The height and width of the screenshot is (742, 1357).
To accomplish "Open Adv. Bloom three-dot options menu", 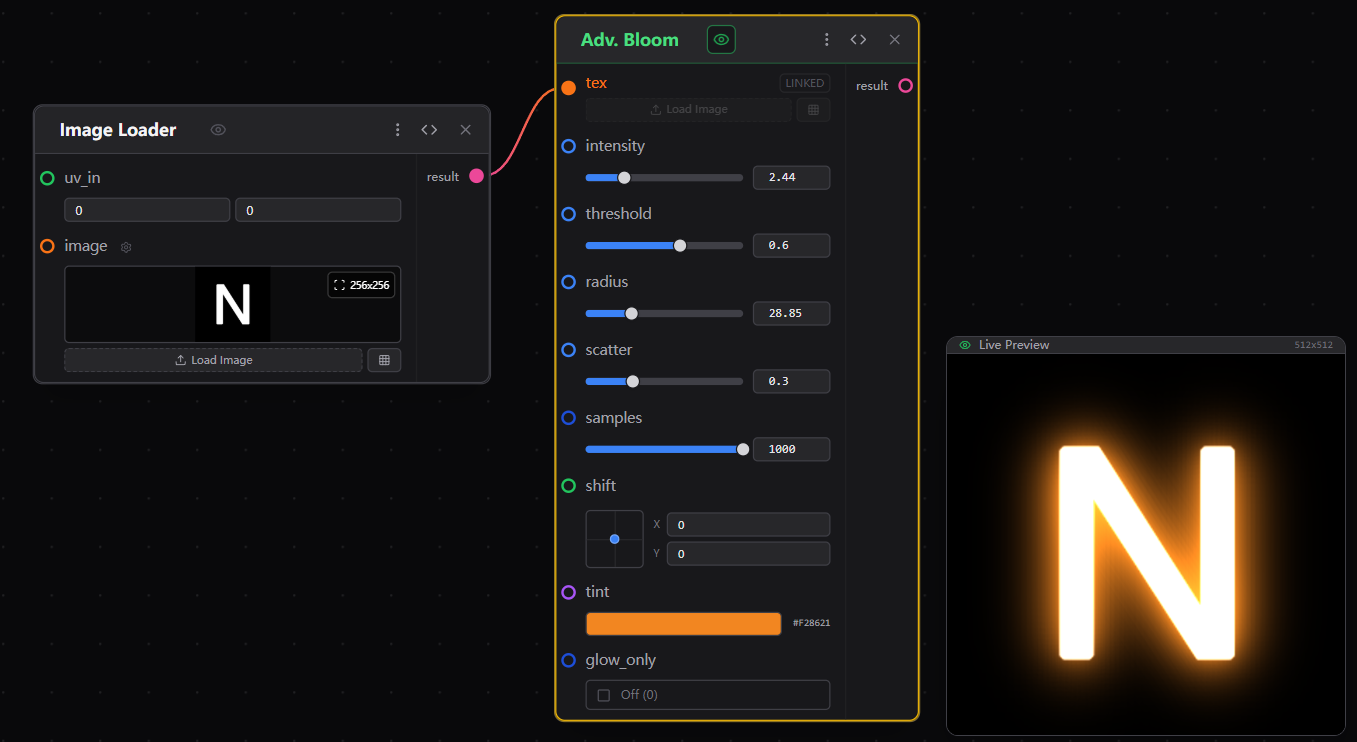I will (826, 40).
